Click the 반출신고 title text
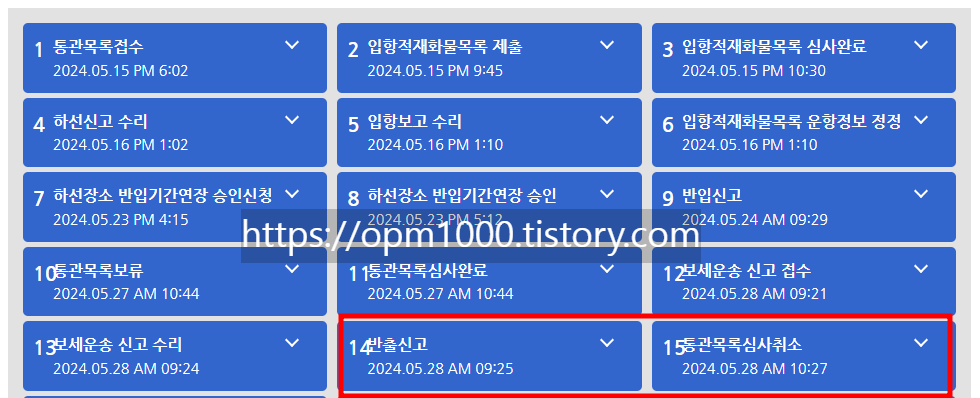Screen dimensions: 980x398 [x=398, y=345]
